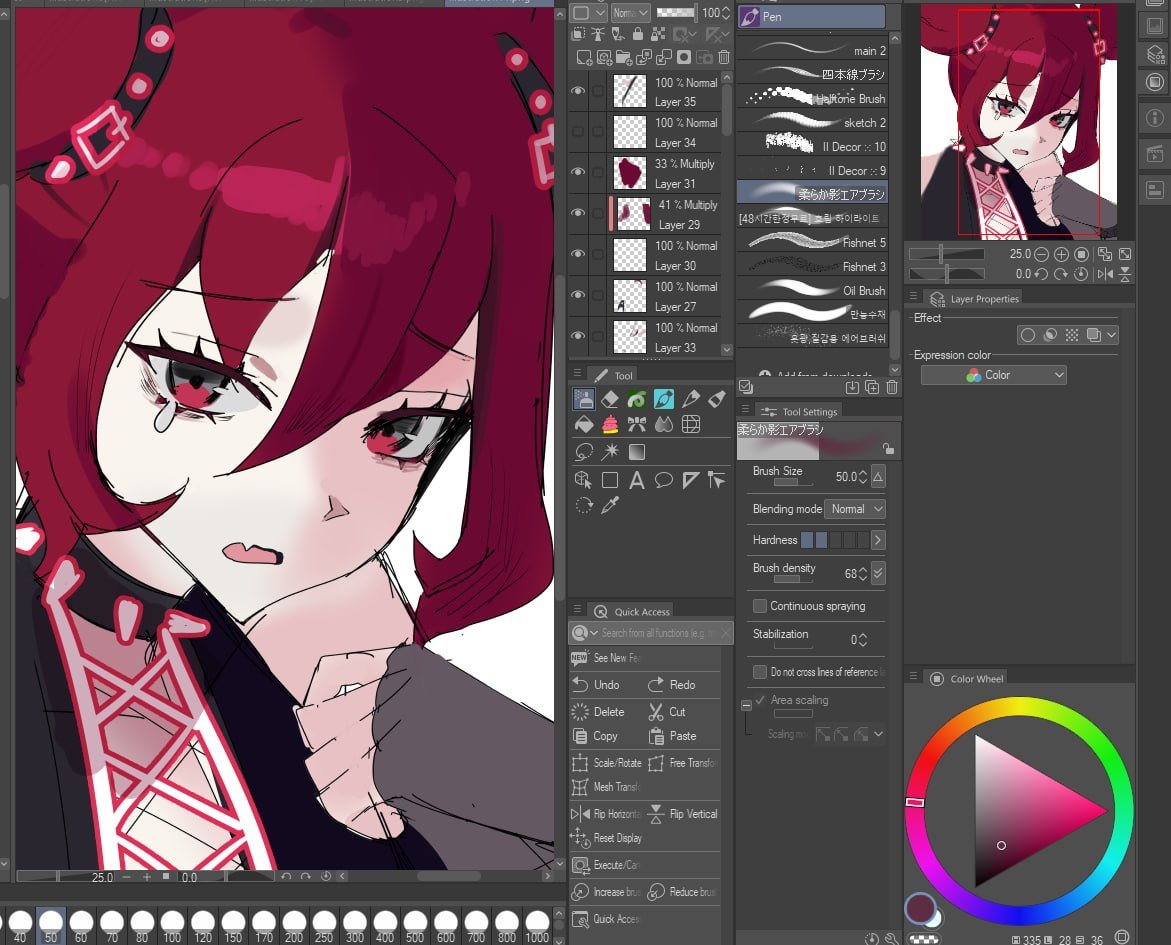
Task: Click the Copy icon in Quick Access
Action: pyautogui.click(x=580, y=736)
